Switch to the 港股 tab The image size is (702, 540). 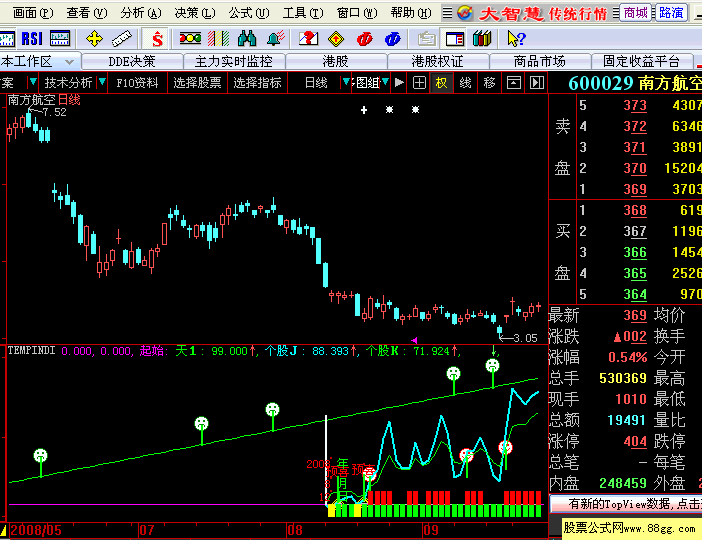[x=335, y=61]
